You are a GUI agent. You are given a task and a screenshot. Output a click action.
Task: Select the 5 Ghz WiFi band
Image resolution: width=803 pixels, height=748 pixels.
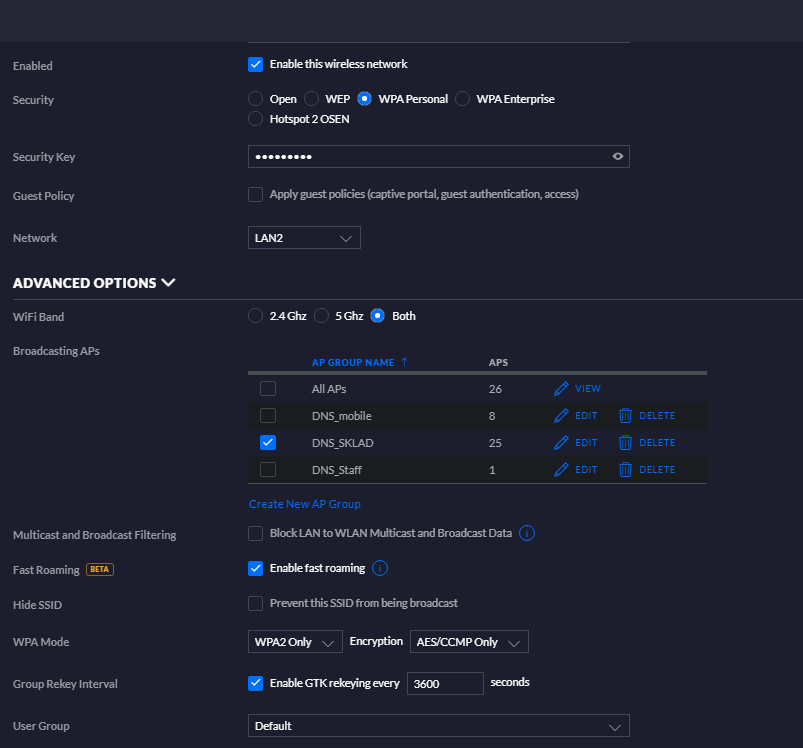click(x=322, y=316)
